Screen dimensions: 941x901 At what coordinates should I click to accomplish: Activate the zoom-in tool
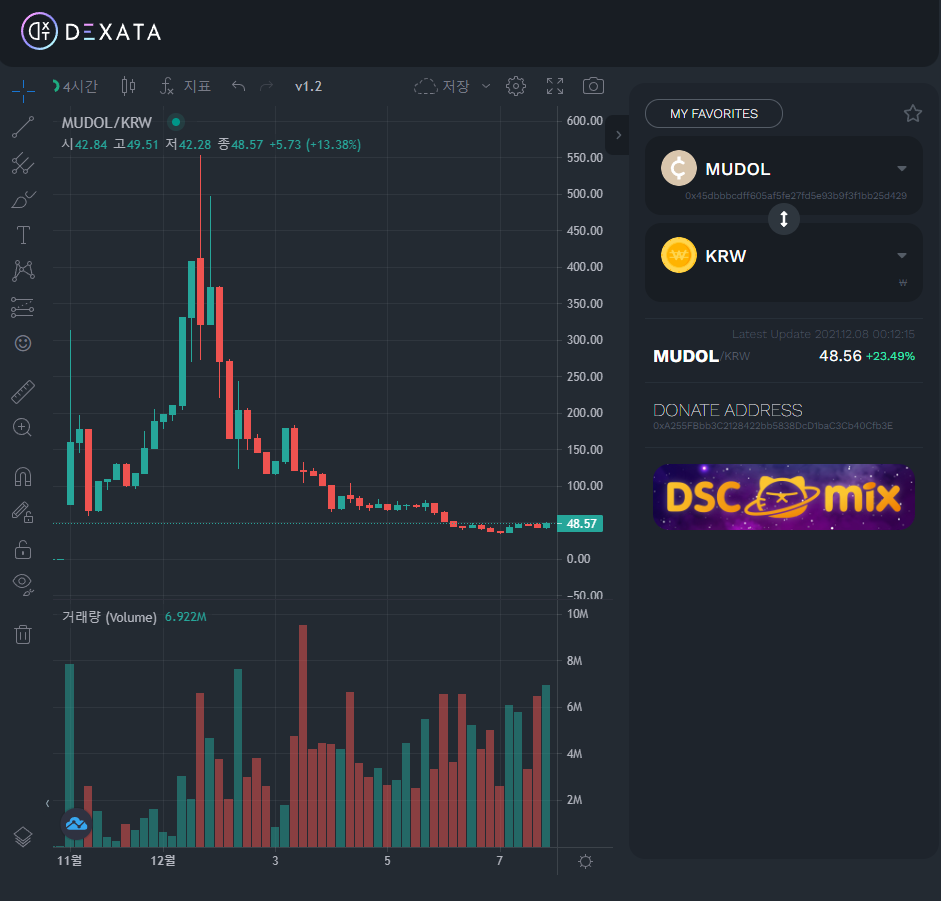click(x=23, y=427)
